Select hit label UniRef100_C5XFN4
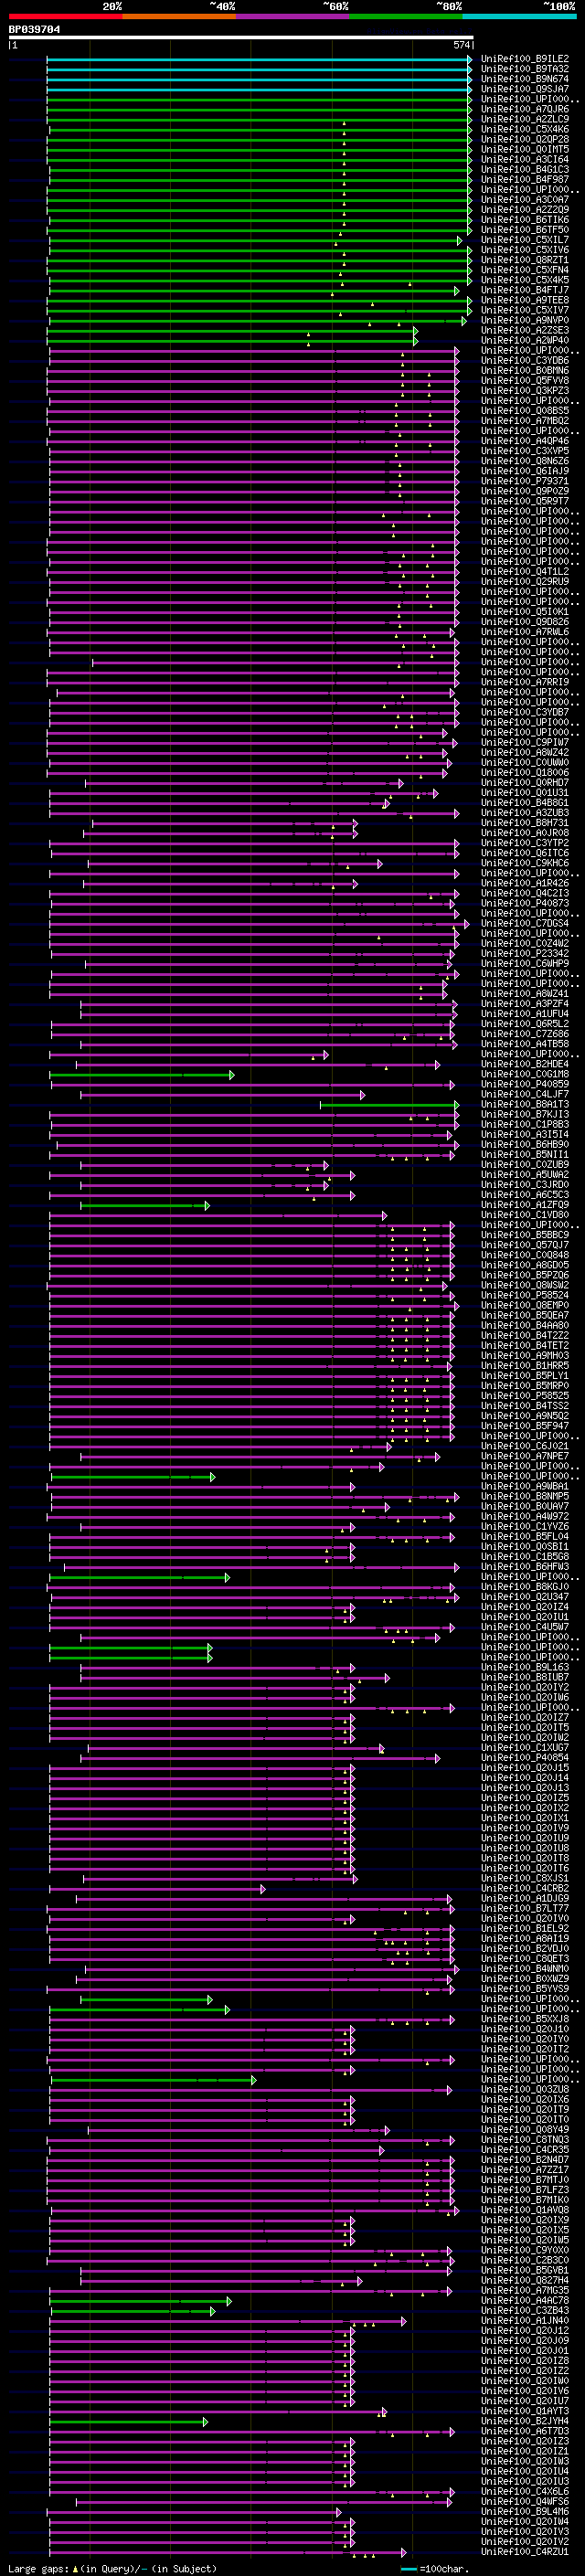 tap(525, 270)
